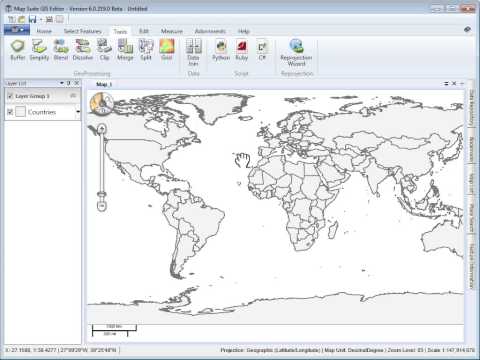Viewport: 480px width, 360px height.
Task: Select the Clip tool
Action: pos(104,50)
